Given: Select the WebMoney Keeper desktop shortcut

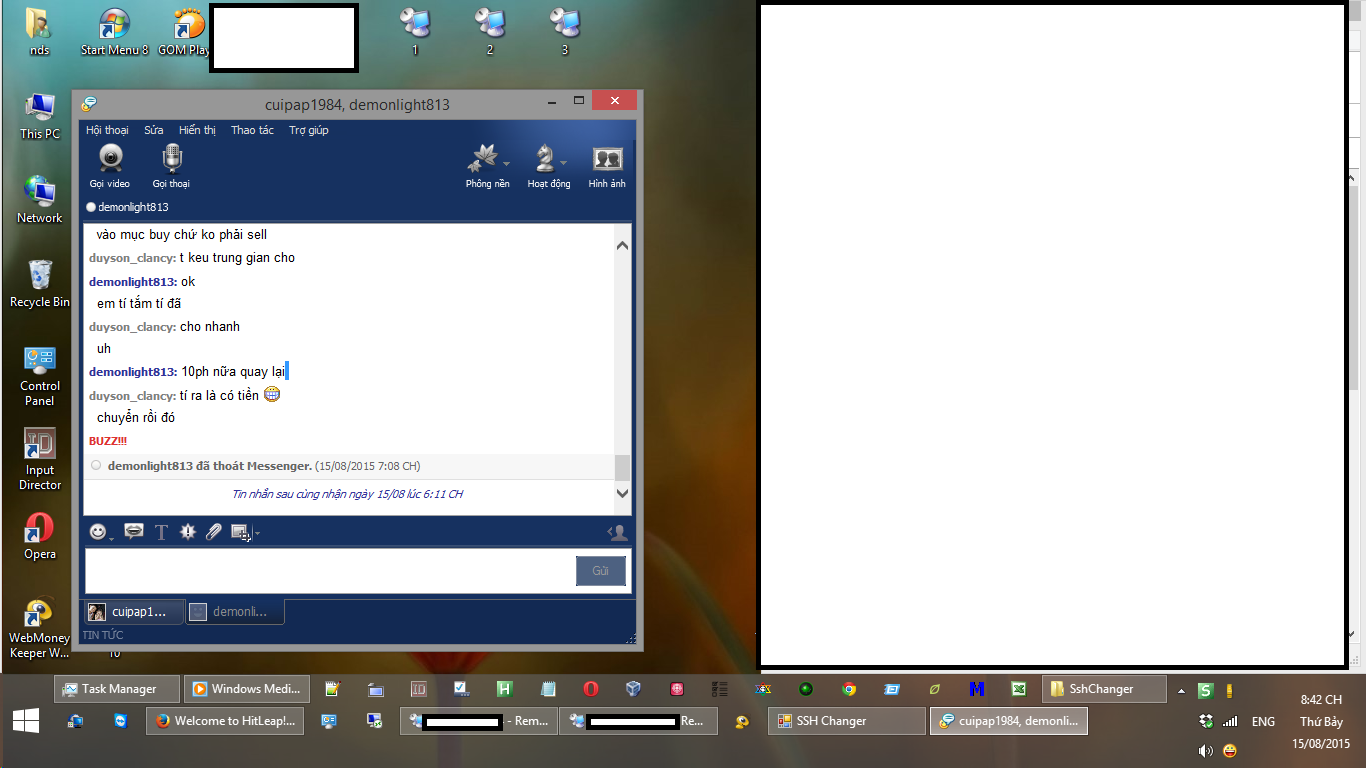Looking at the screenshot, I should (40, 629).
